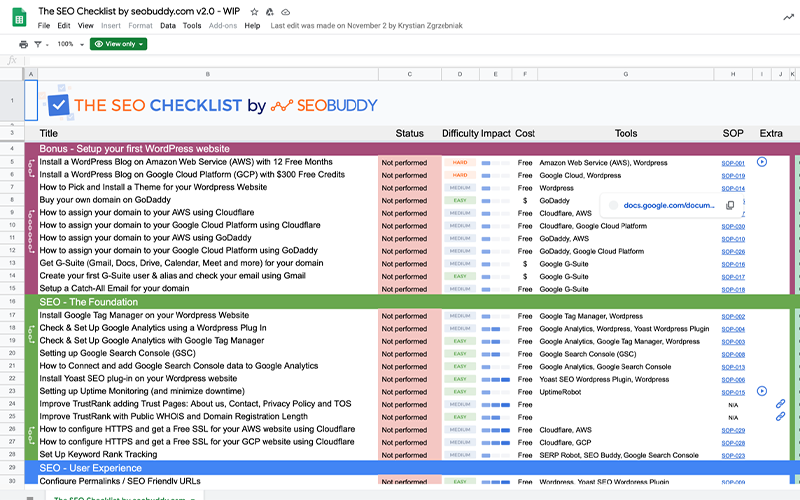
Task: Click the HARD difficulty tag for AWS install row
Action: click(460, 162)
